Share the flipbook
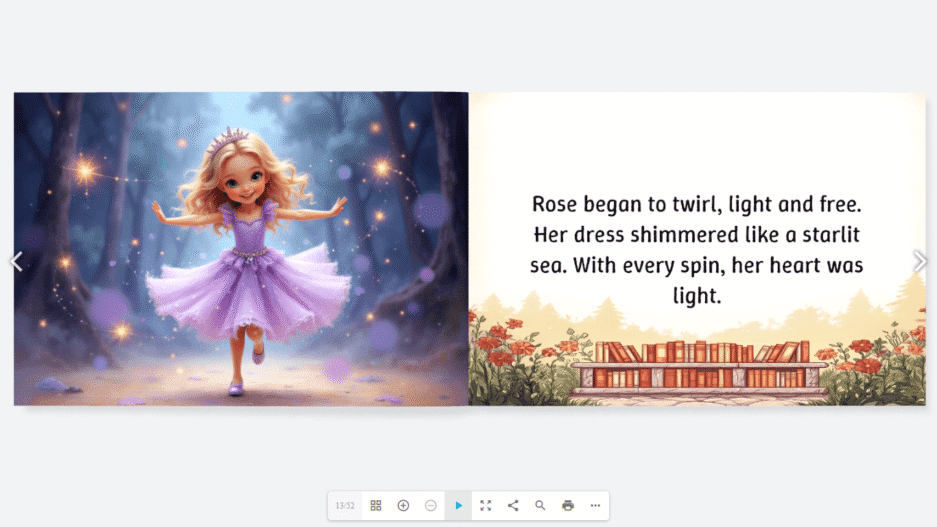The image size is (937, 527). point(513,505)
